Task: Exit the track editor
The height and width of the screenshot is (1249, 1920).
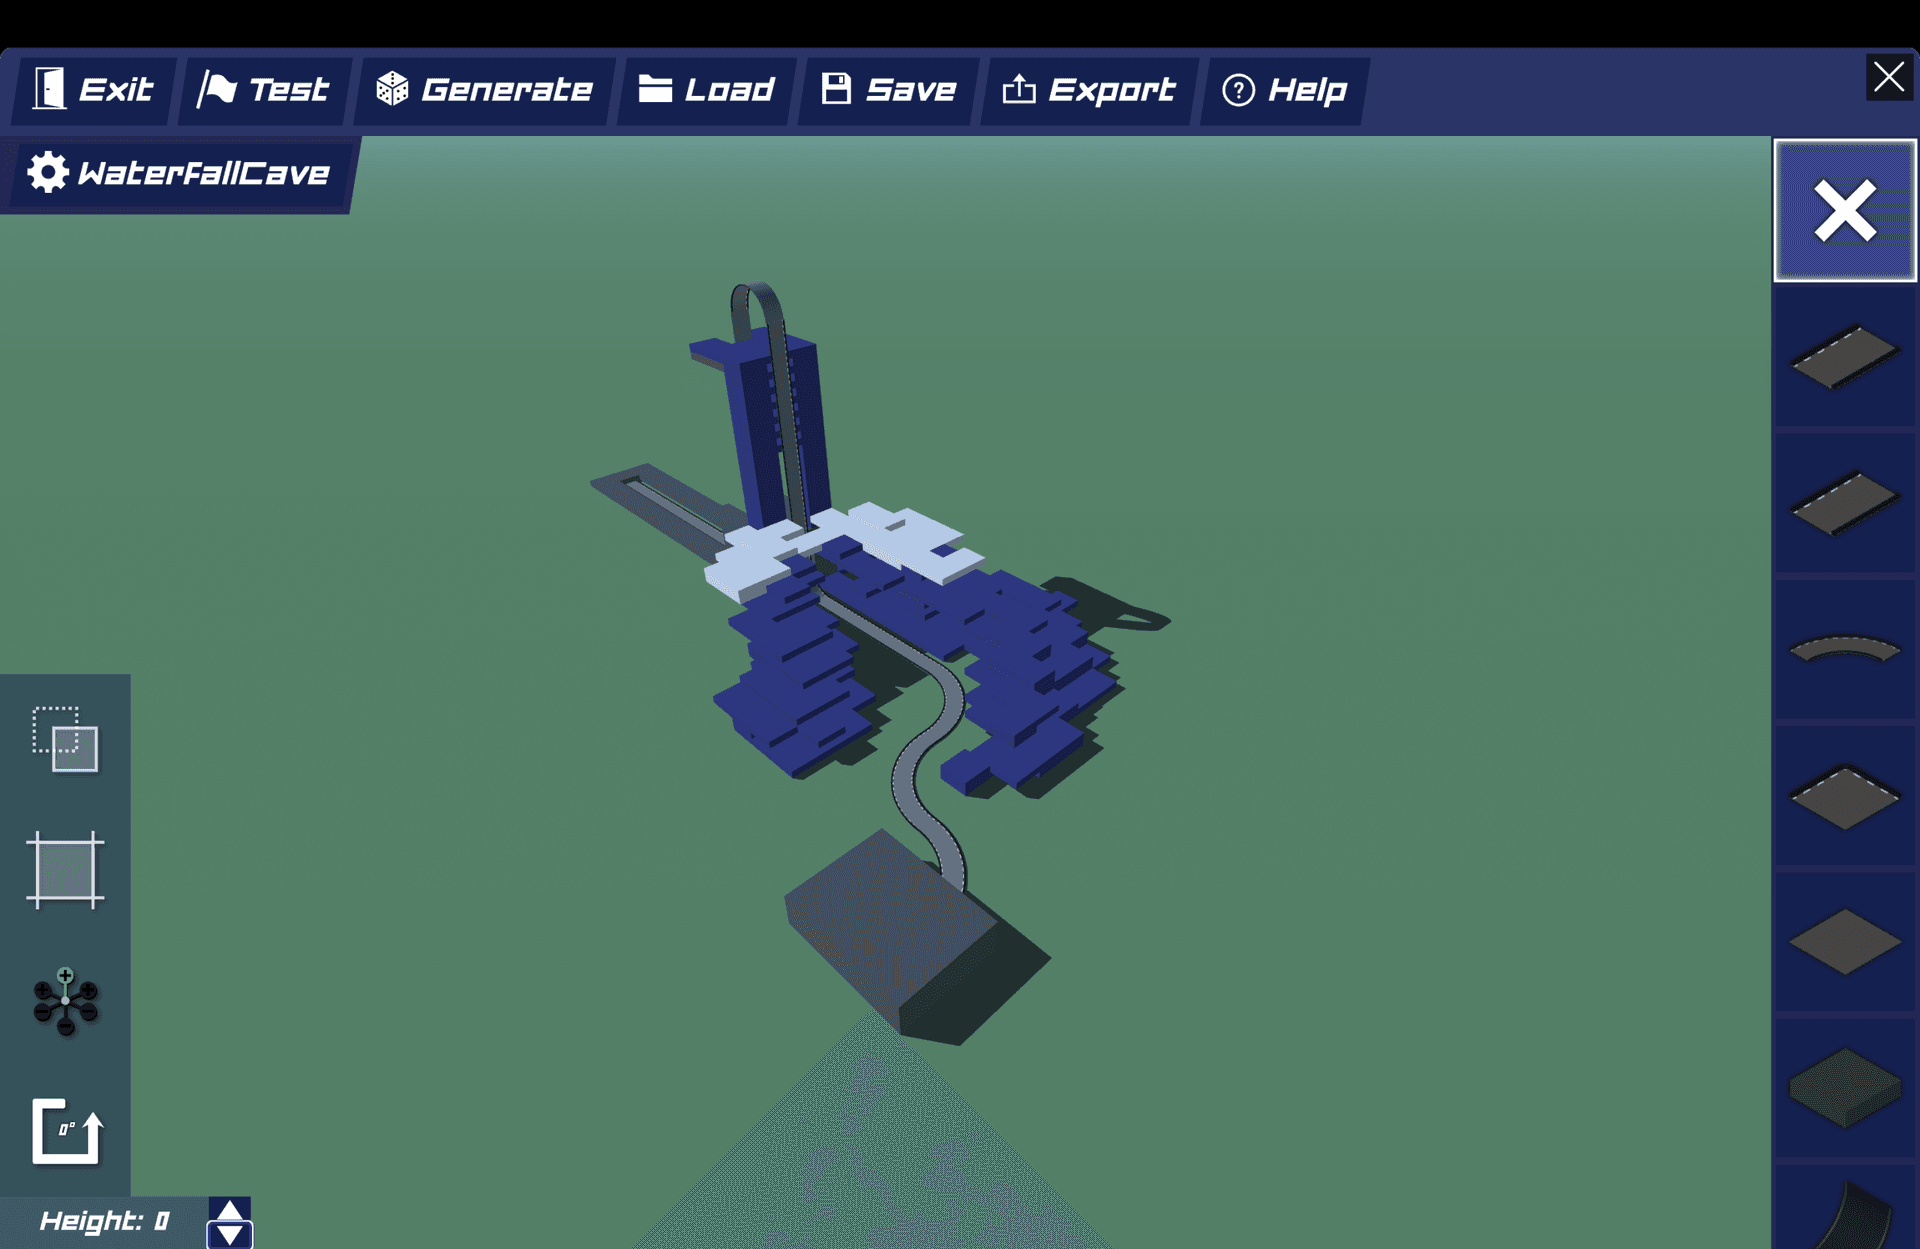Action: [x=93, y=90]
